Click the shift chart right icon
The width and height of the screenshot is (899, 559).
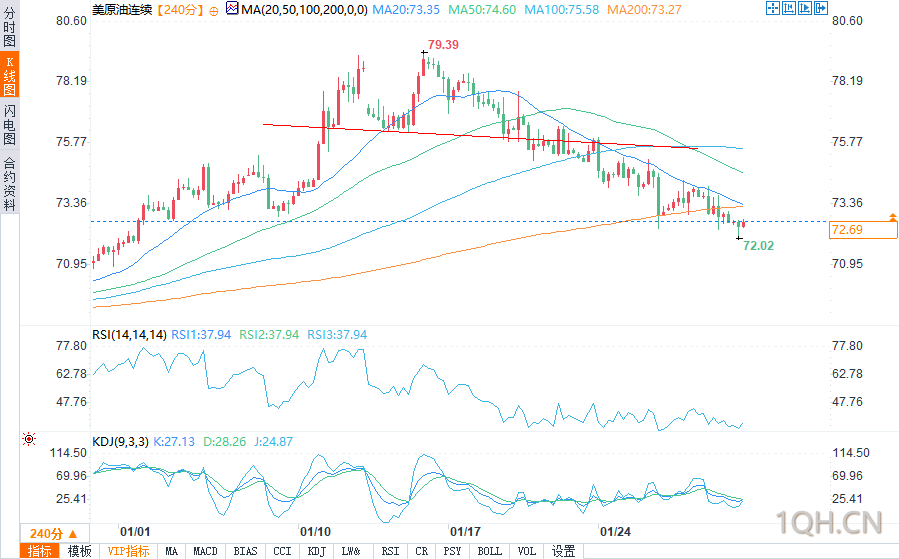coord(805,8)
